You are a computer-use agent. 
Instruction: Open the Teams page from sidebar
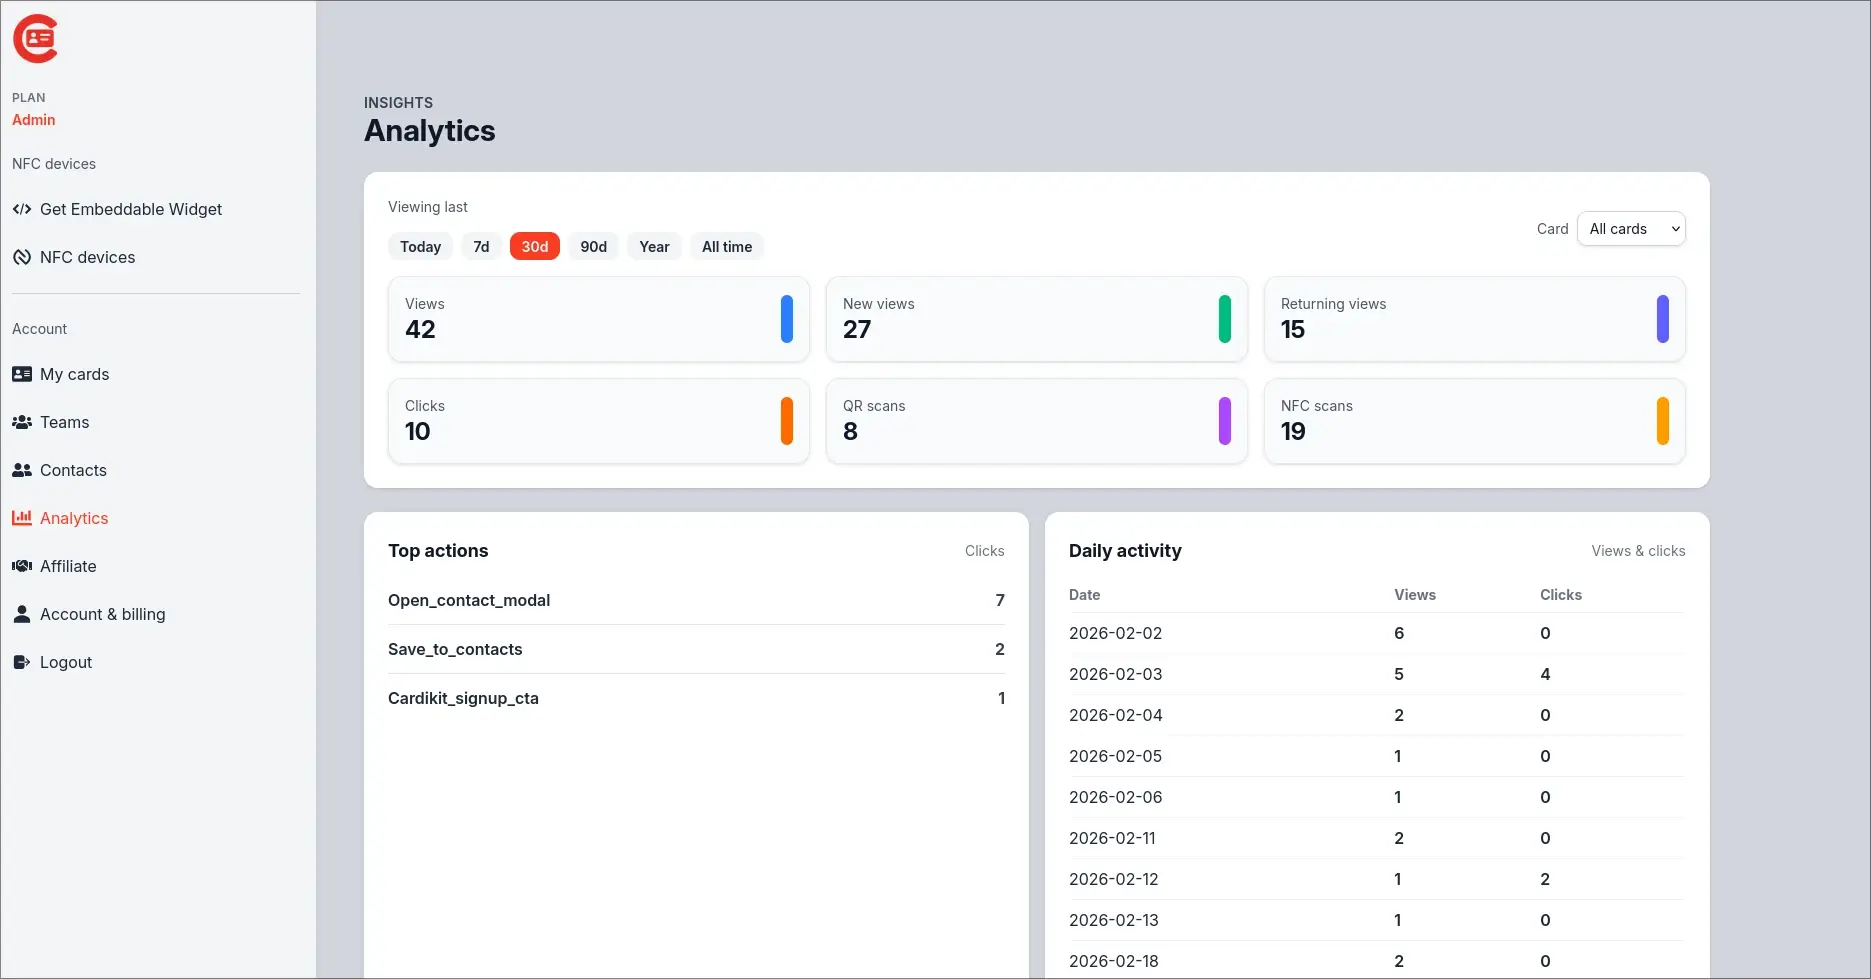[64, 422]
